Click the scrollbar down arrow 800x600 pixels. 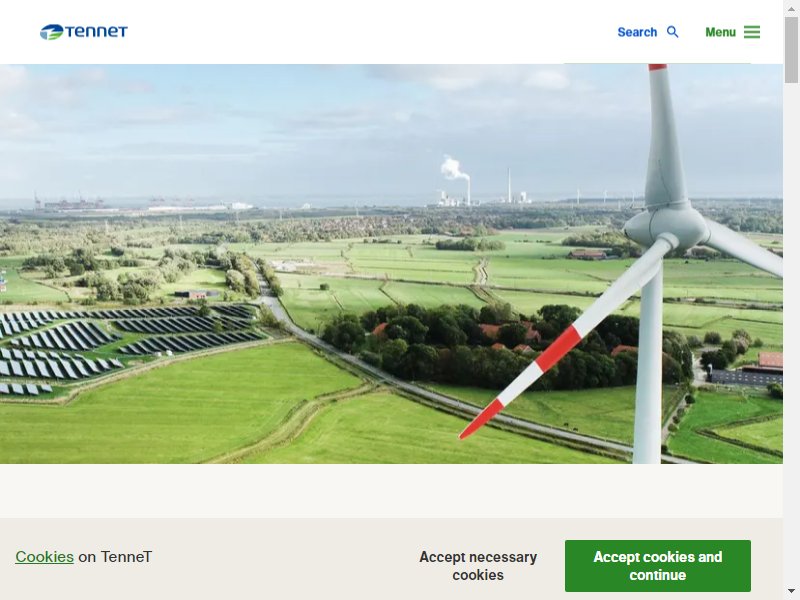coord(791,591)
